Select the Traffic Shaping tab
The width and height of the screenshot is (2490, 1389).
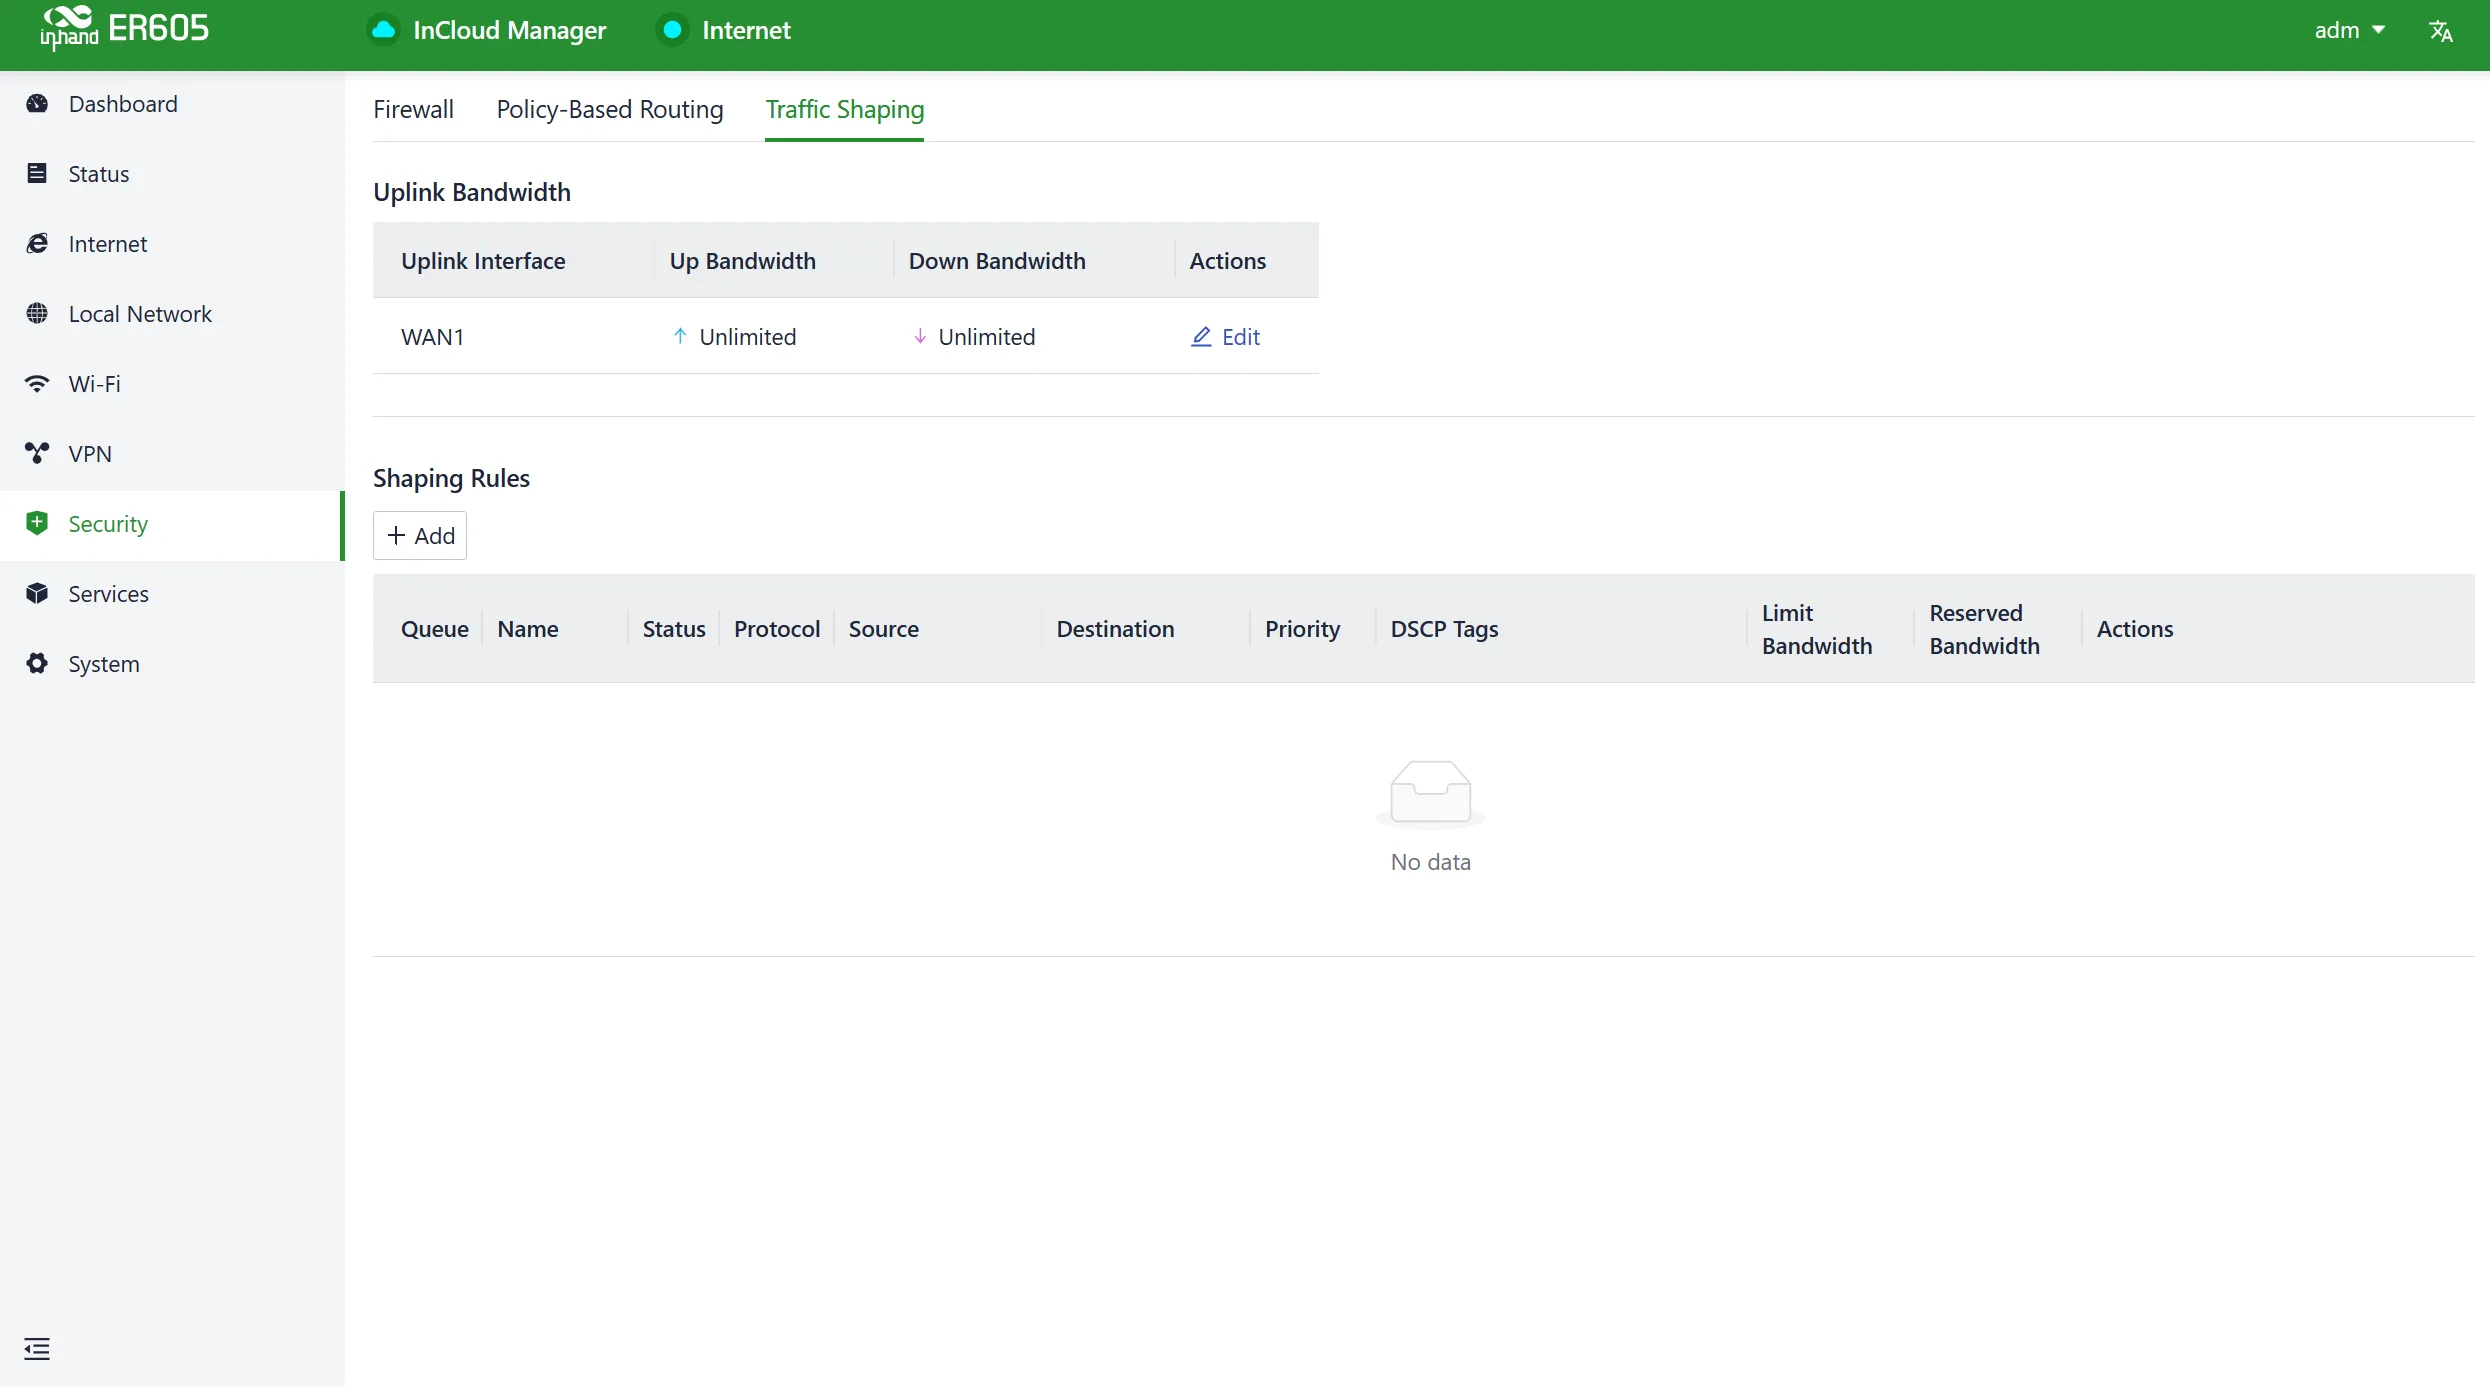[x=845, y=109]
